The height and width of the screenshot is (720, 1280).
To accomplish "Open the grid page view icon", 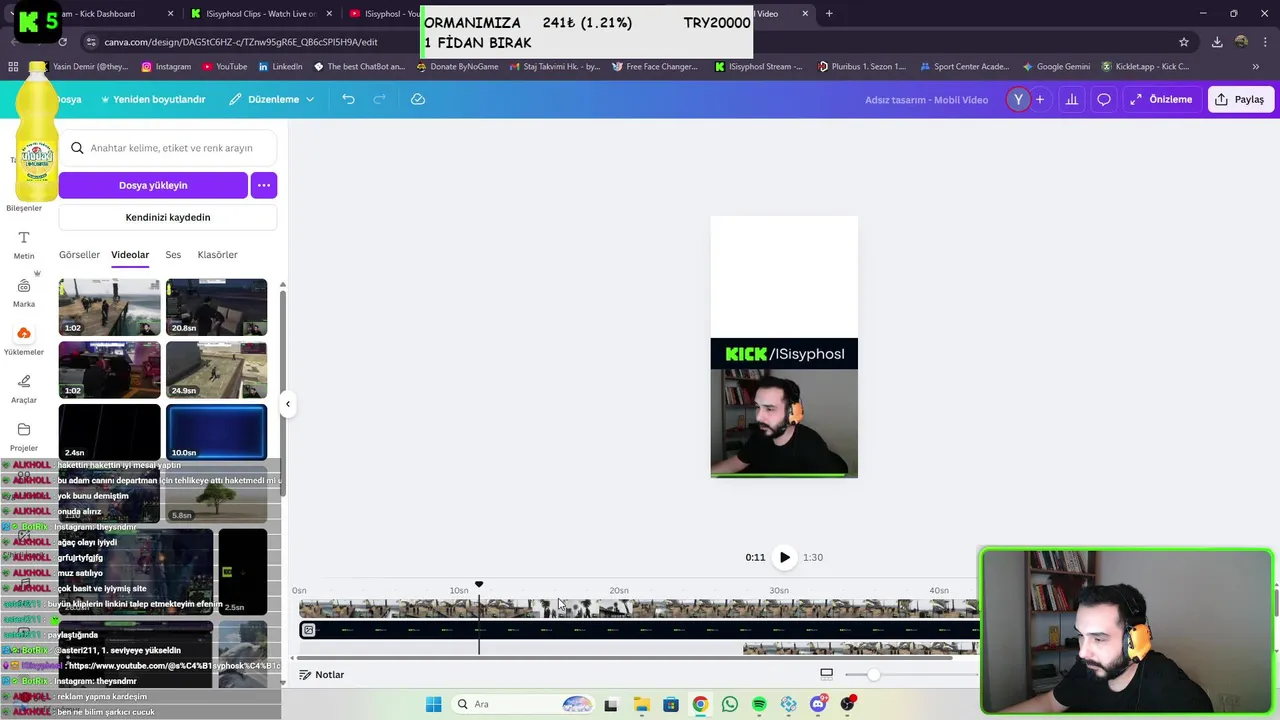I will tap(826, 674).
